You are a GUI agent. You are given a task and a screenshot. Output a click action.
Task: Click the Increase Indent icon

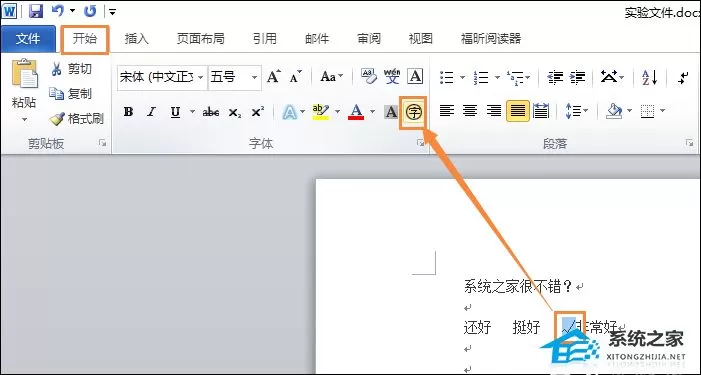click(x=577, y=77)
